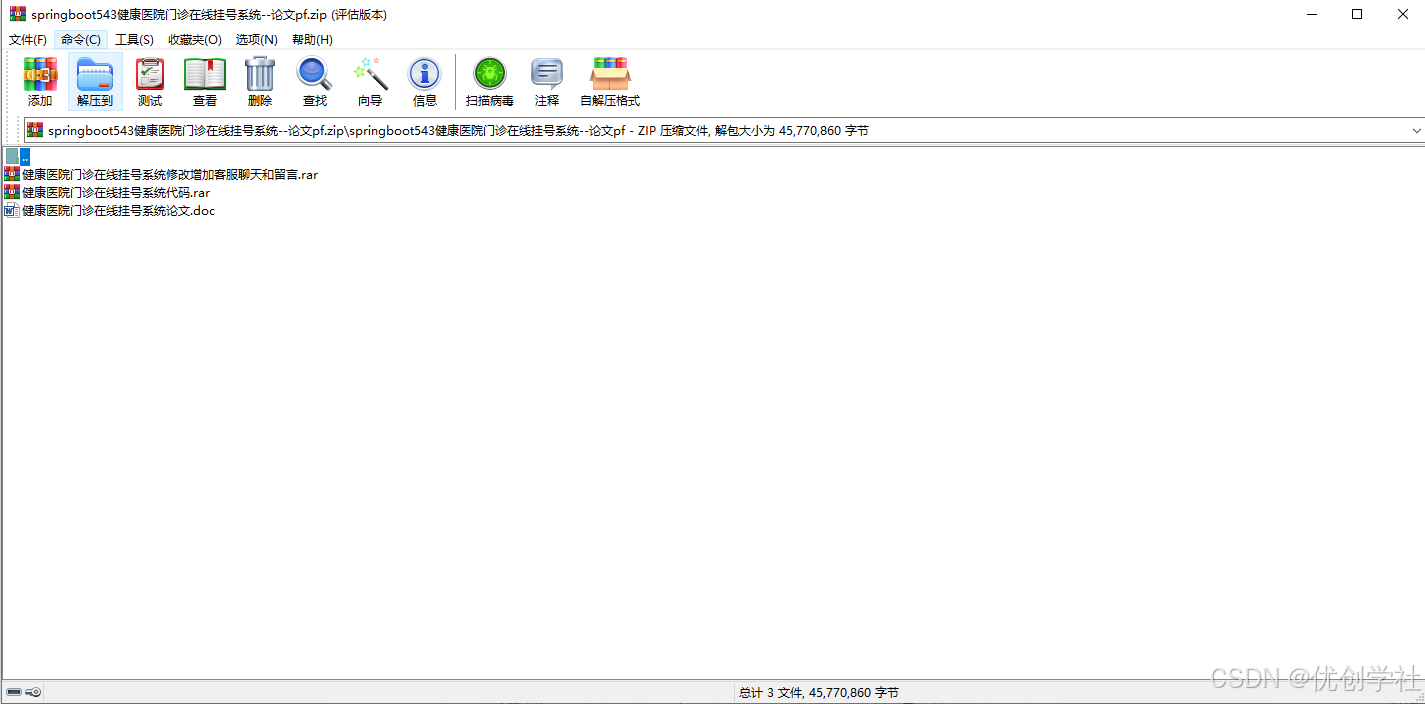Click the 解压到 (Extract to) icon
Viewport: 1425px width, 704px height.
pyautogui.click(x=95, y=81)
